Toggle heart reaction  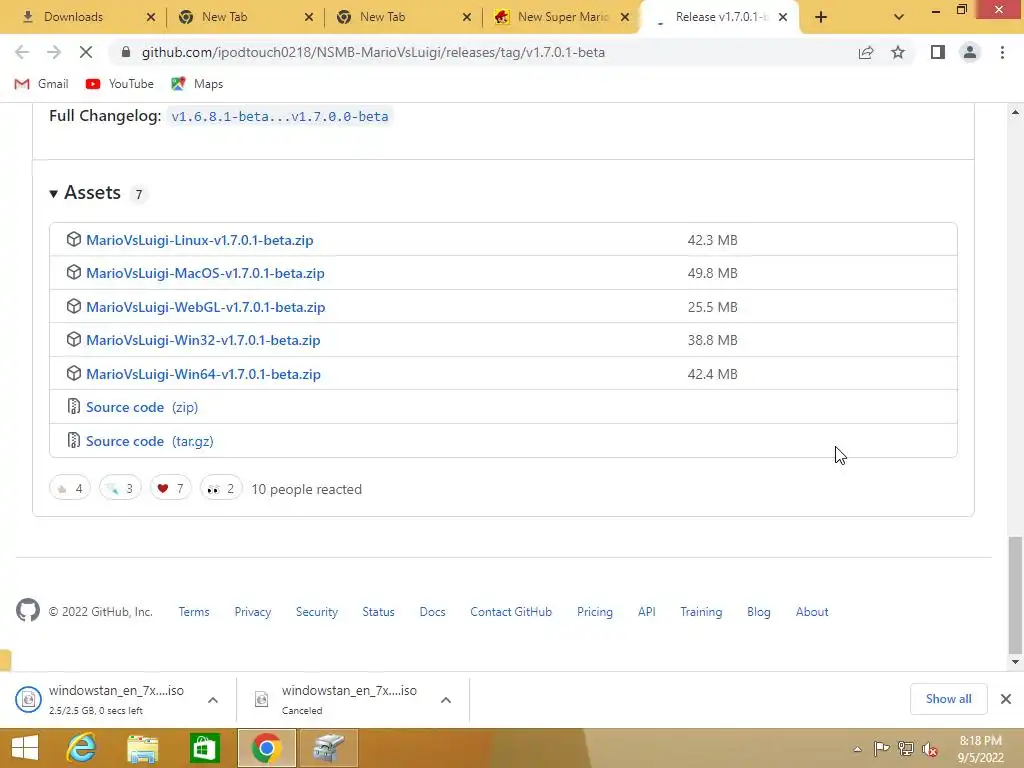170,488
